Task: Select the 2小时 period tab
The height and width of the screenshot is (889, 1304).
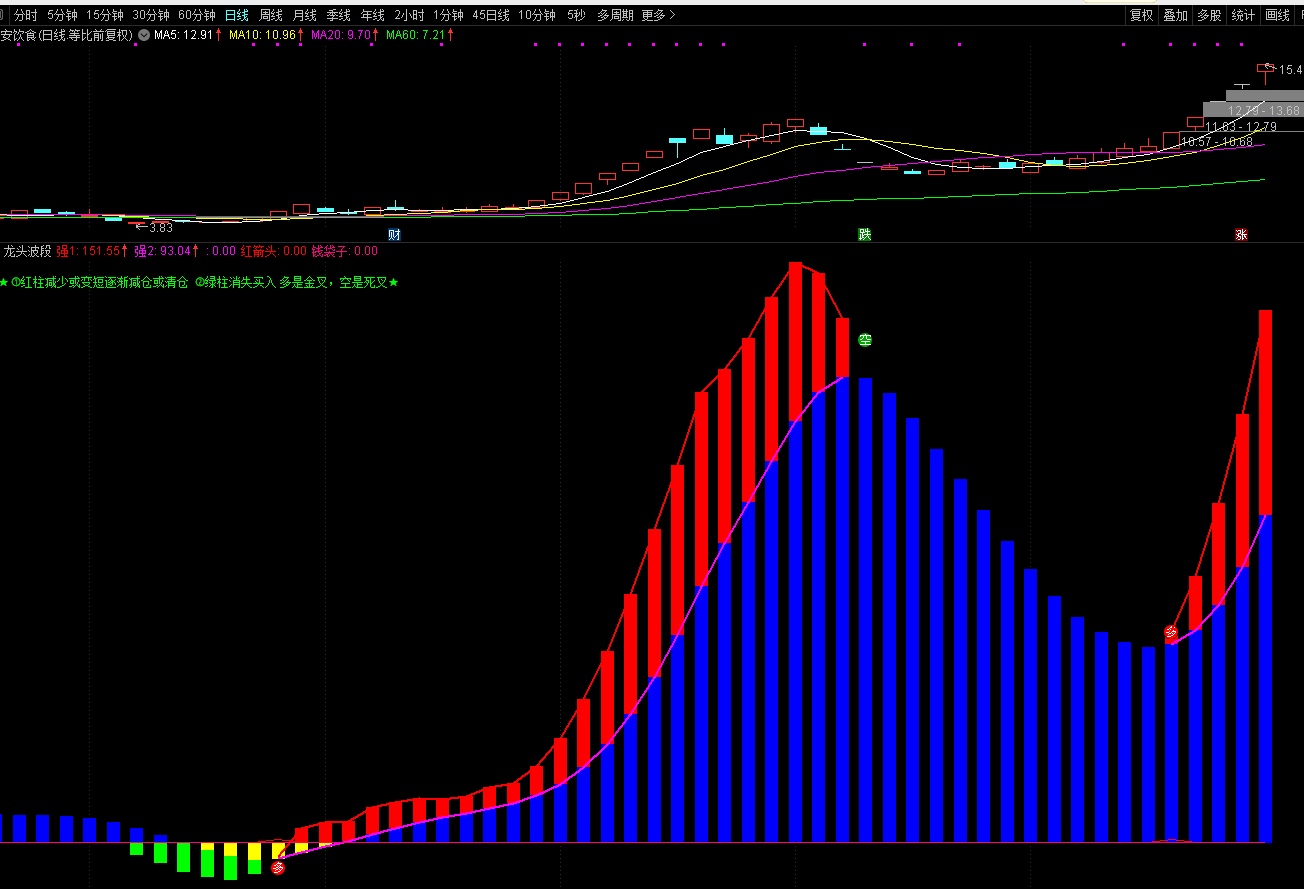Action: pos(409,15)
